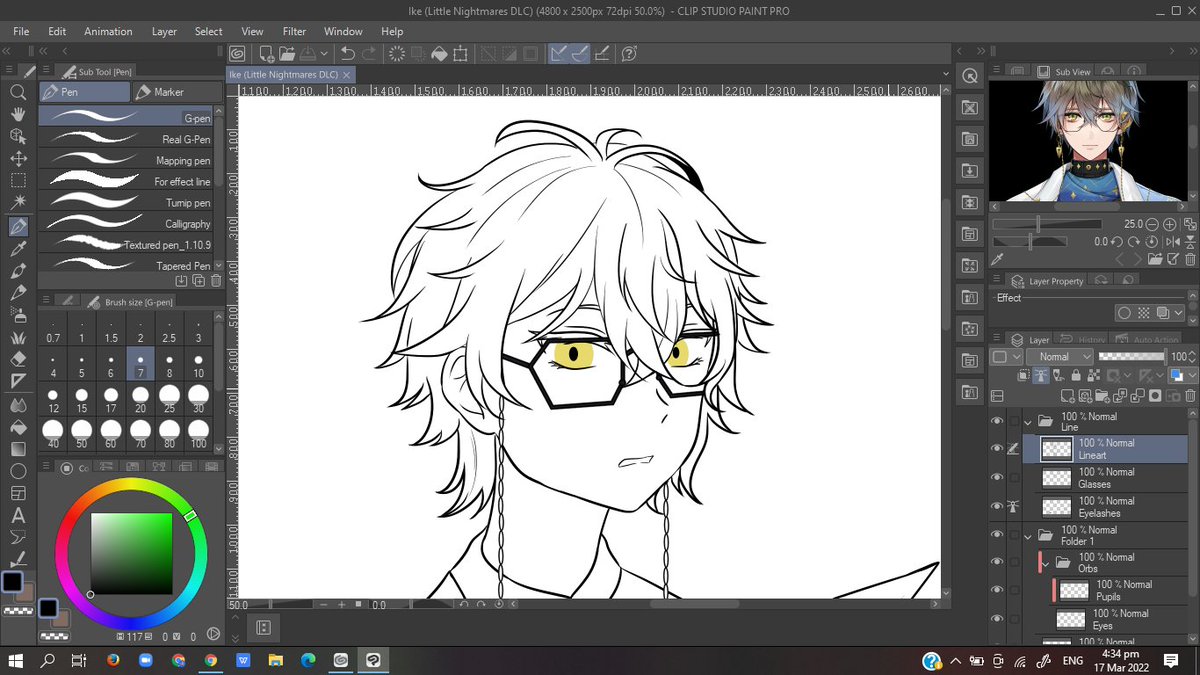Viewport: 1200px width, 675px height.
Task: Create a new canvas file
Action: 266,54
